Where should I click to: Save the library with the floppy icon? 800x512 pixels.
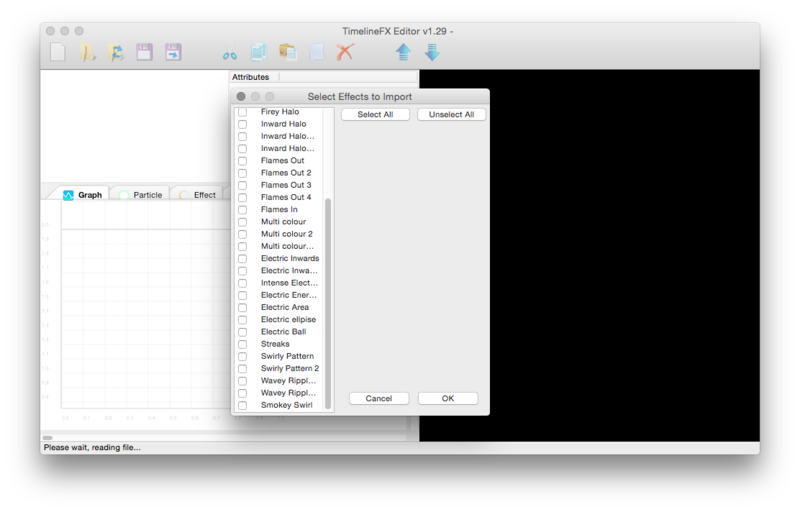tap(144, 52)
